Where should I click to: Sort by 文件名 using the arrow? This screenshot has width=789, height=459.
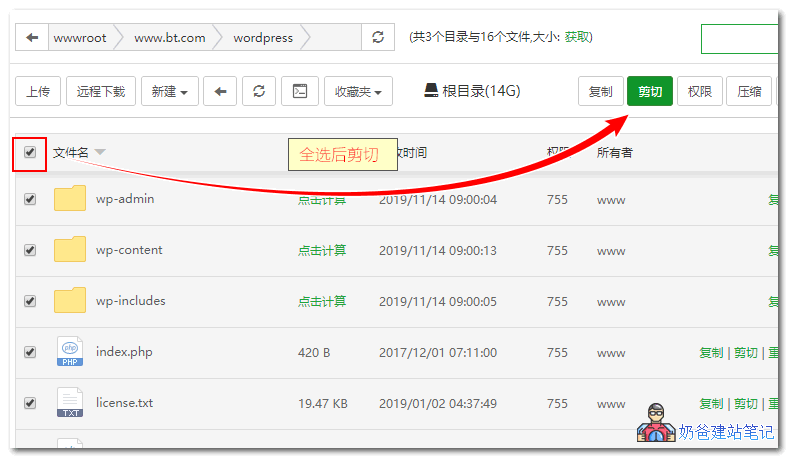tap(100, 153)
